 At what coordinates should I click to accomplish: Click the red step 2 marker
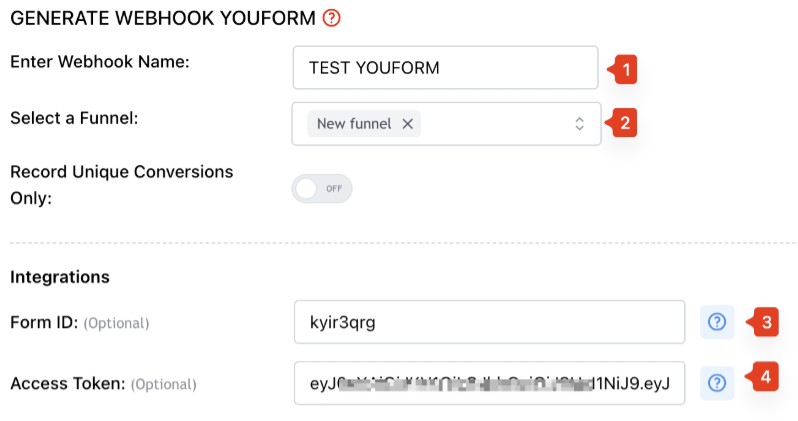(x=621, y=123)
